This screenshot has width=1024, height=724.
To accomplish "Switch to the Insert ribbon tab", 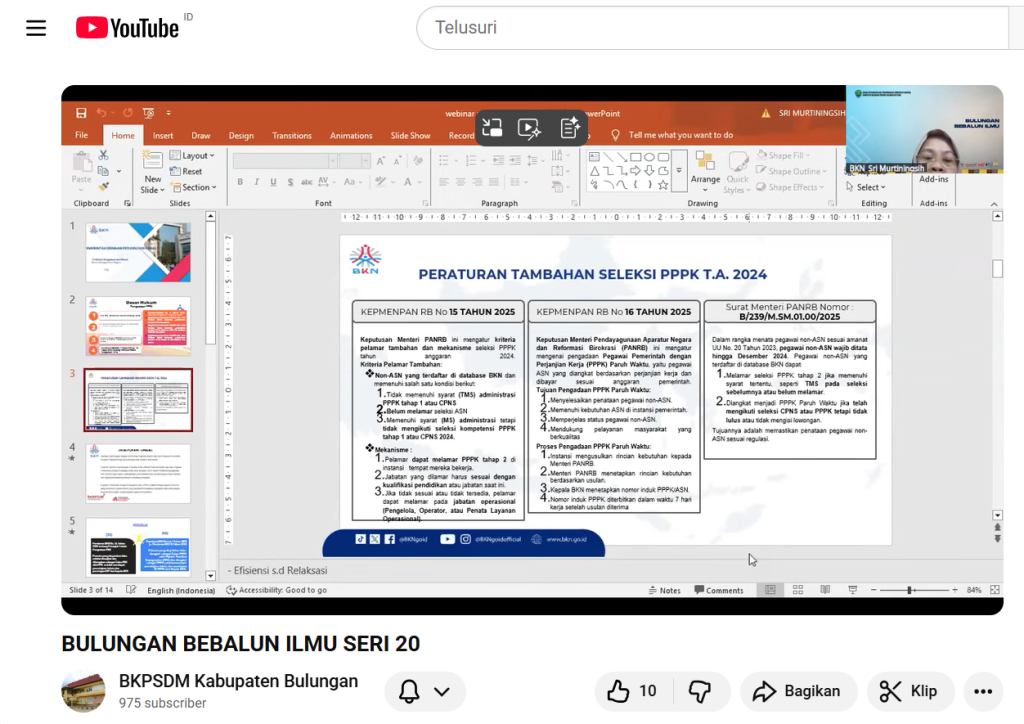I will (163, 136).
